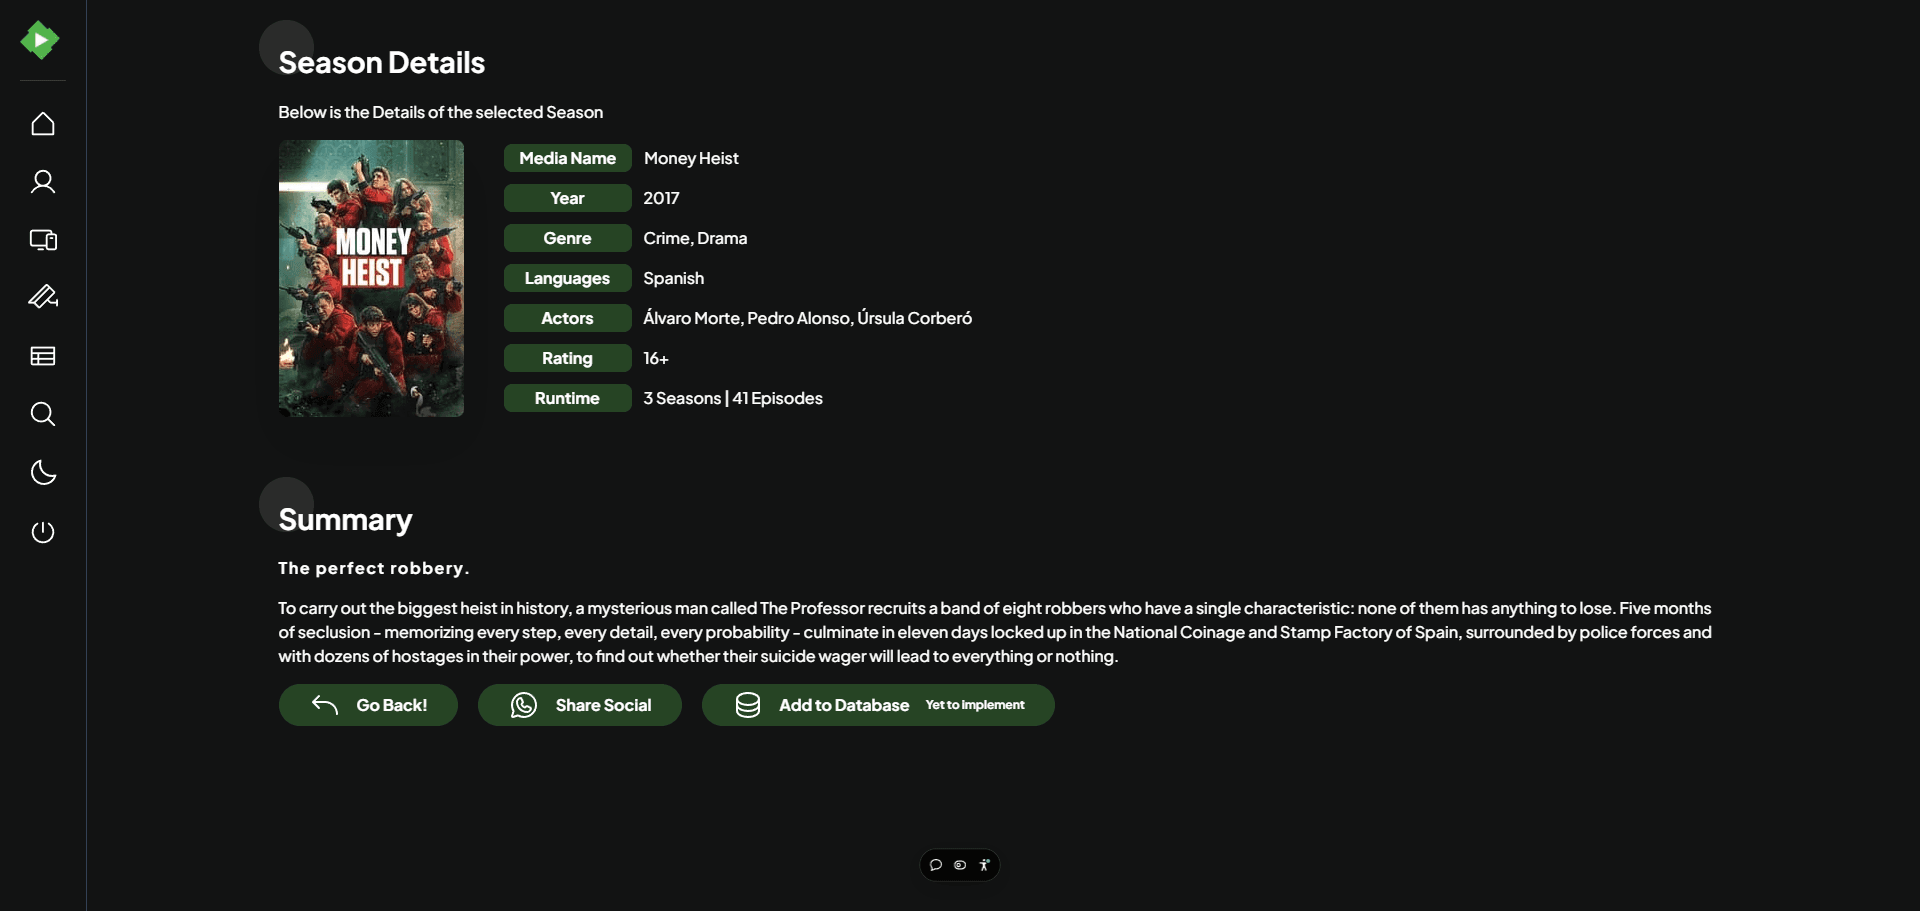Image resolution: width=1920 pixels, height=911 pixels.
Task: Click the green play logo icon
Action: [x=40, y=40]
